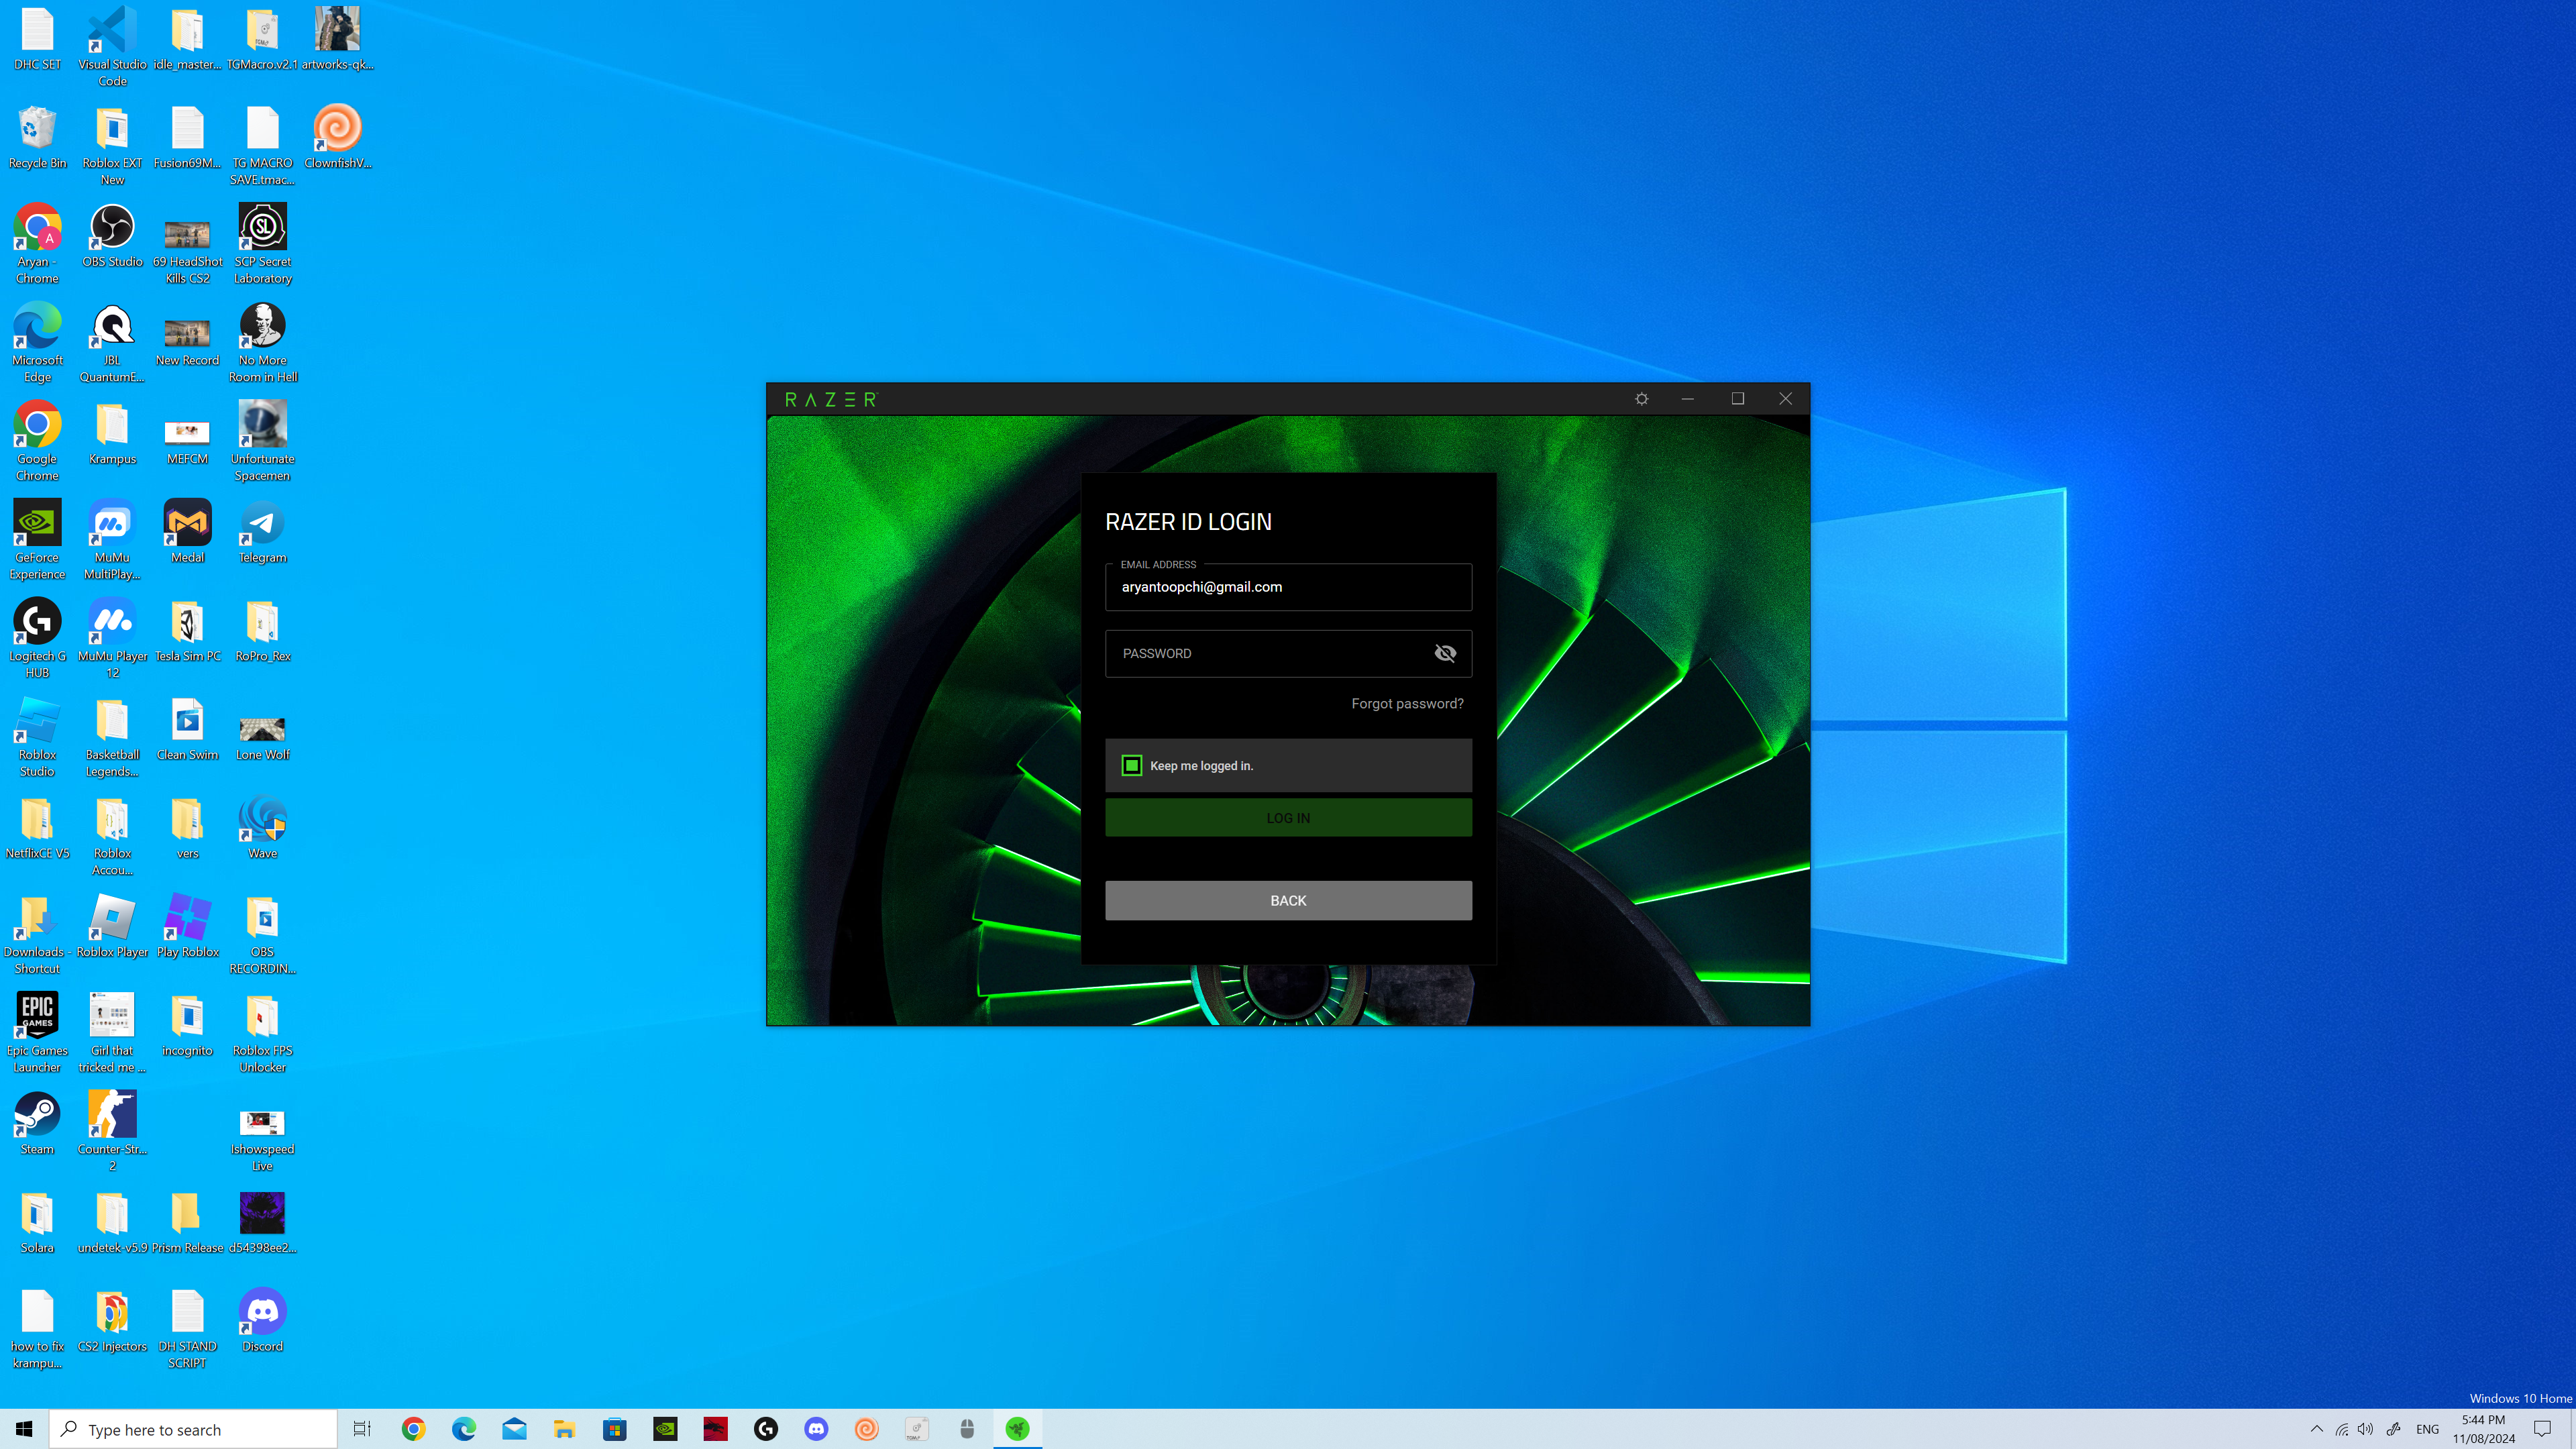The height and width of the screenshot is (1449, 2576).
Task: Show hidden system tray icons chevron
Action: click(2316, 1429)
